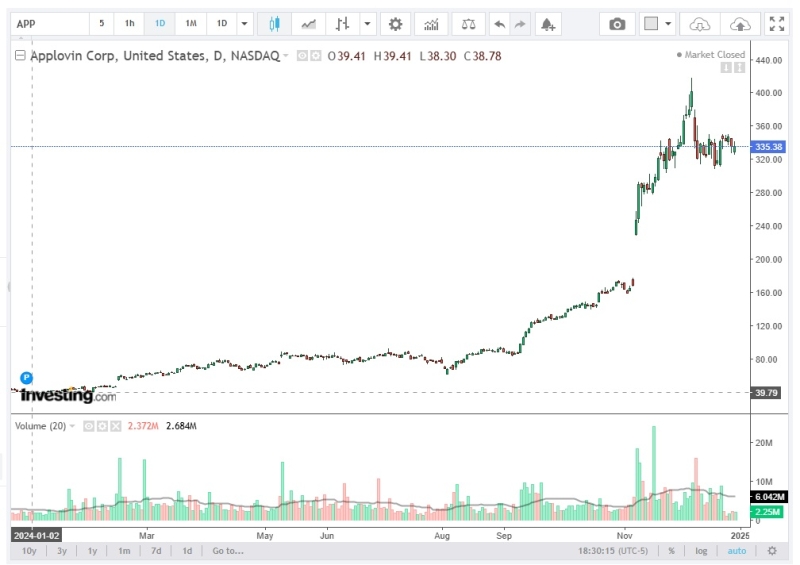Viewport: 800px width, 565px height.
Task: Take a chart snapshot with camera icon
Action: [617, 24]
